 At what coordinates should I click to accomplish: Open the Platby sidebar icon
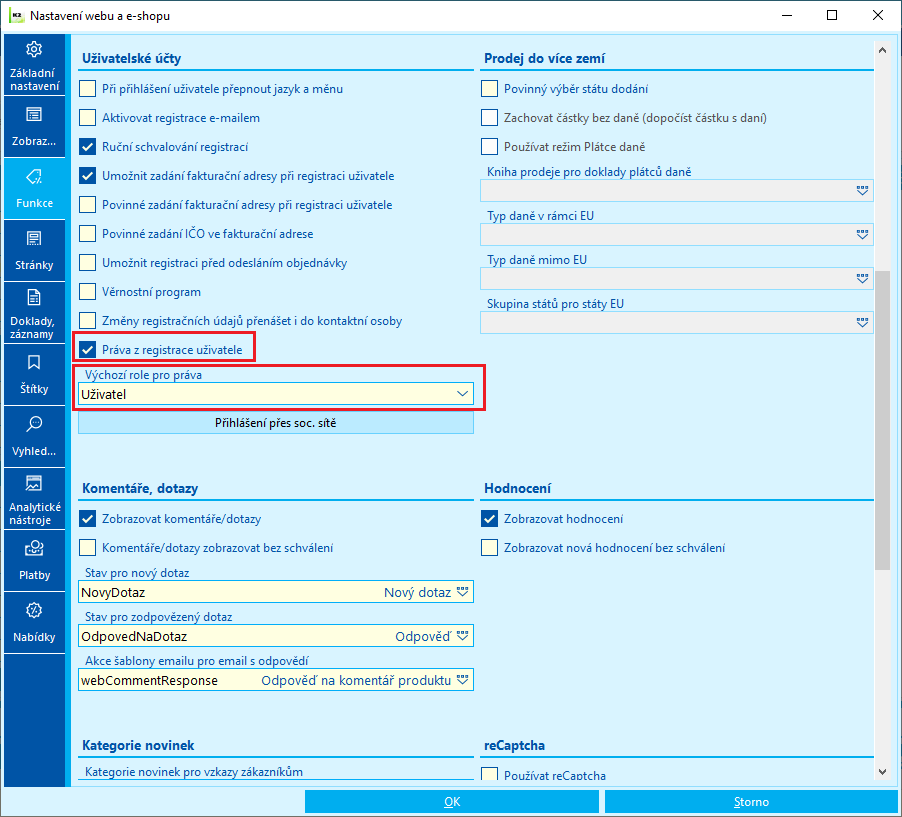(x=34, y=548)
